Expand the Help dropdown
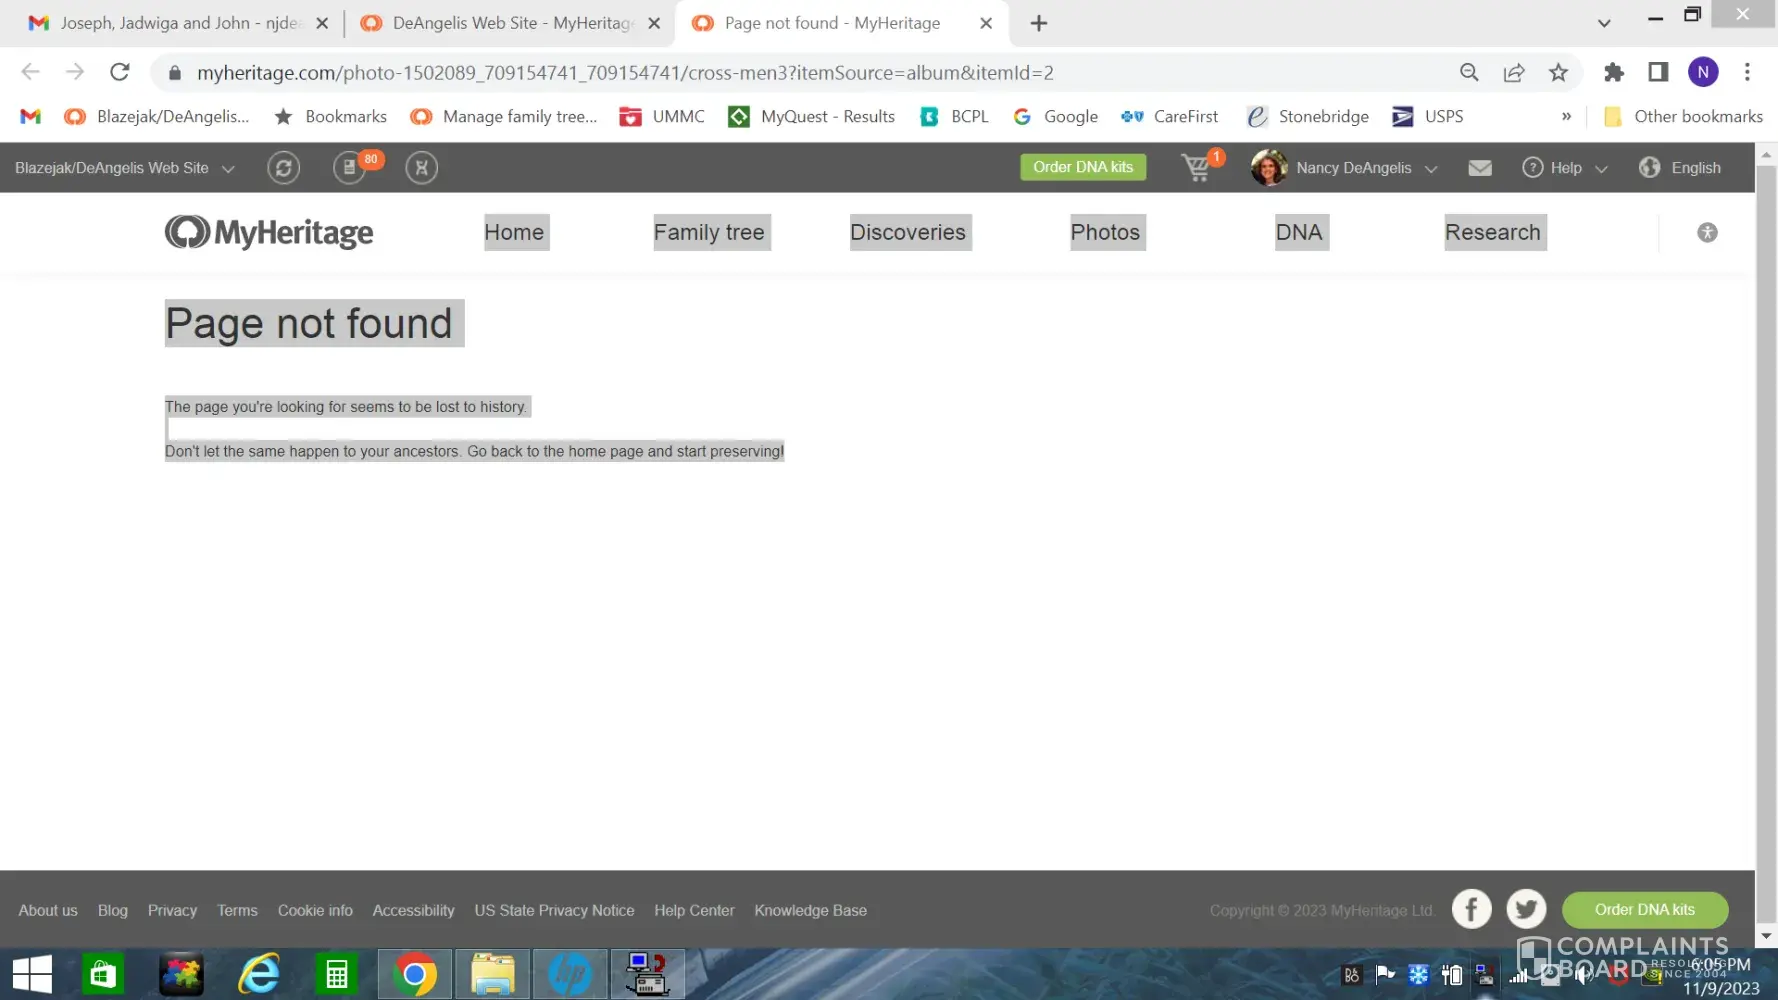1778x1000 pixels. pyautogui.click(x=1565, y=168)
